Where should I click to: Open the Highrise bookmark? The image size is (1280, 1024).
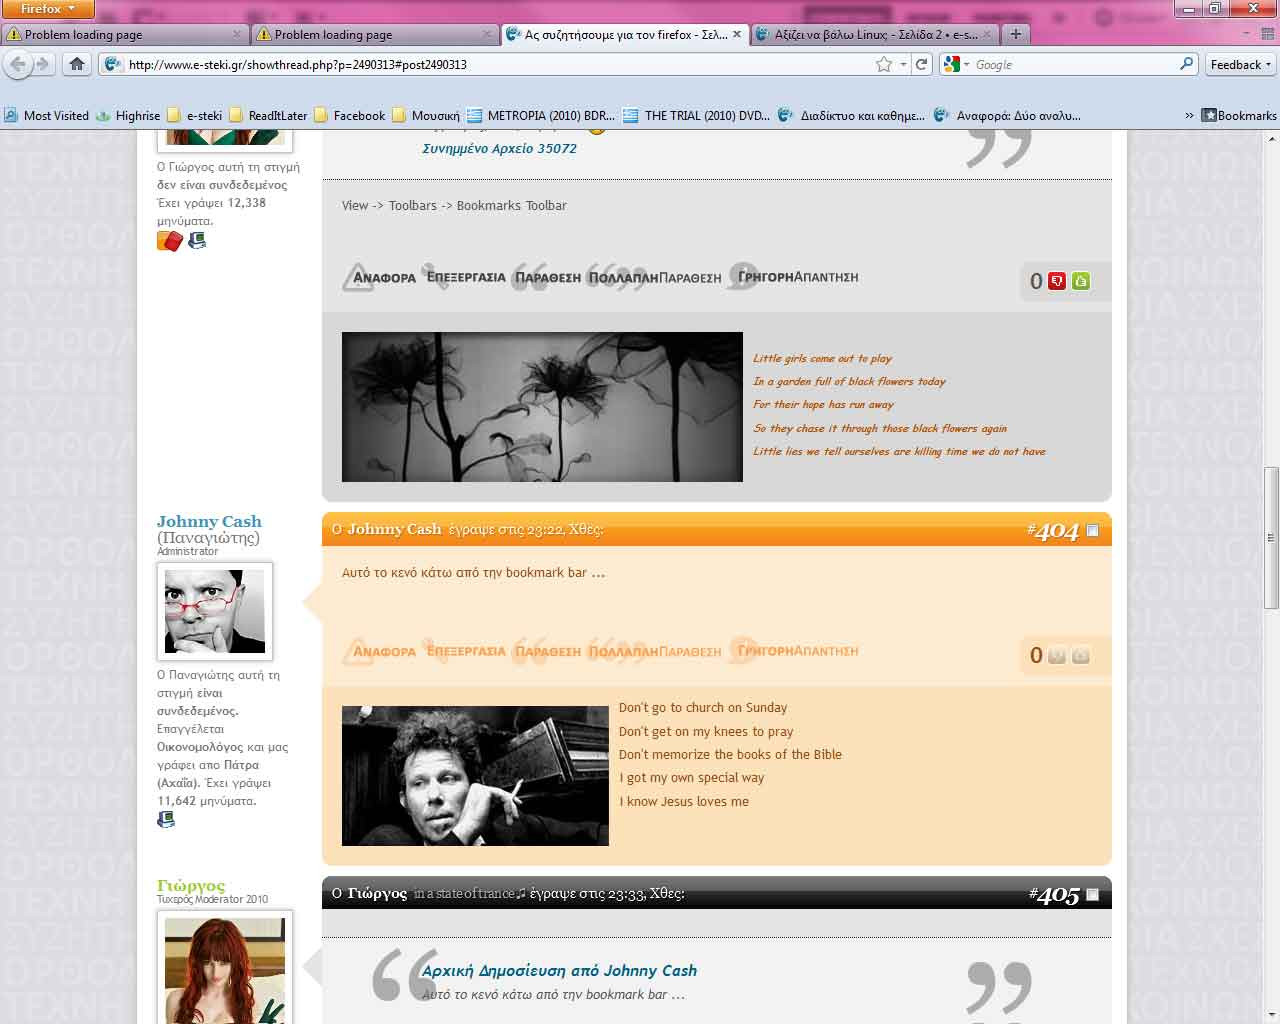click(128, 116)
